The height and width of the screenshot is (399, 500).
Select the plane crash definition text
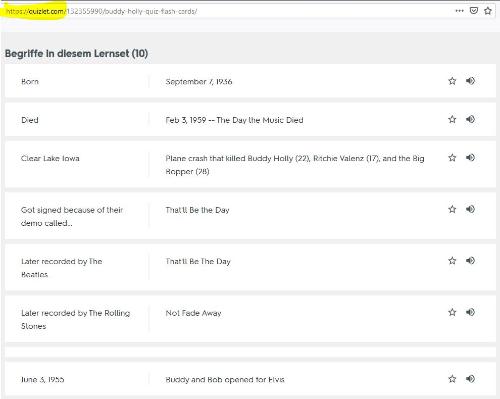(295, 165)
